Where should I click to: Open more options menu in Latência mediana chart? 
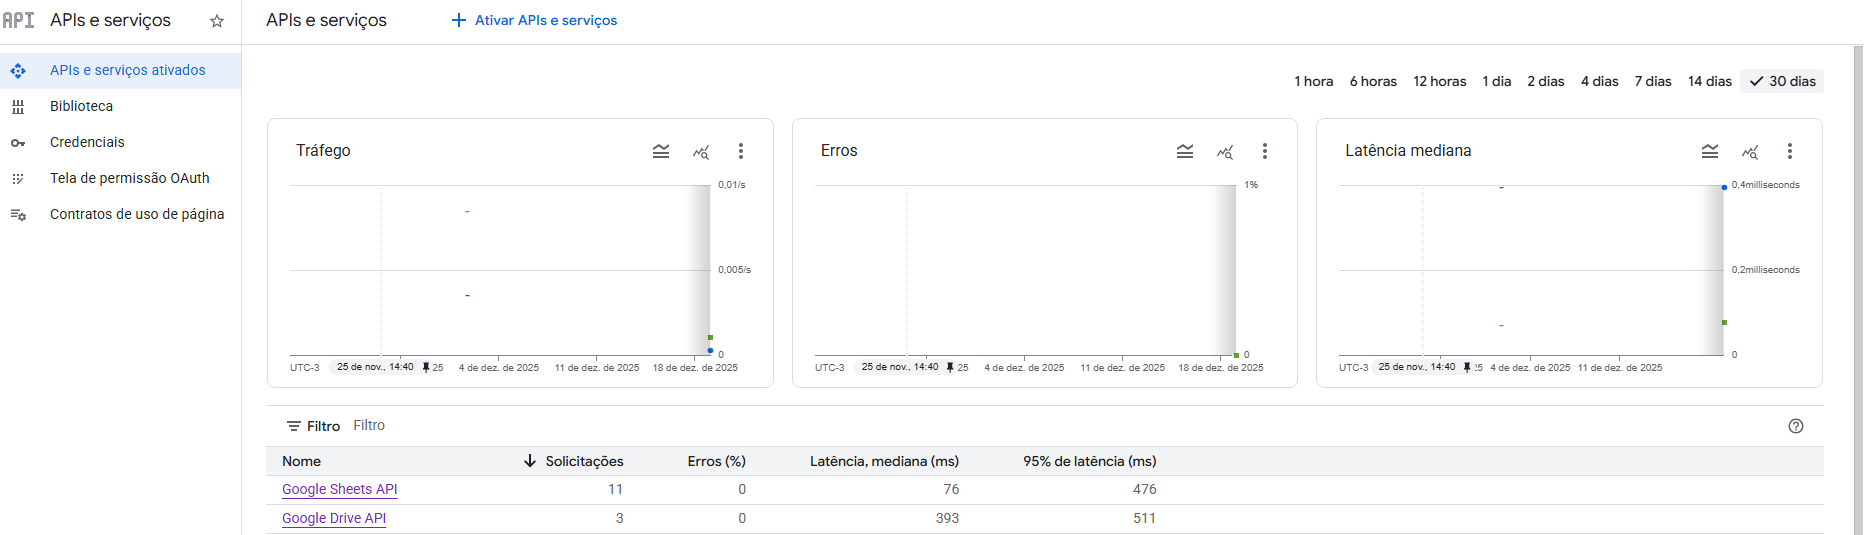(1790, 151)
